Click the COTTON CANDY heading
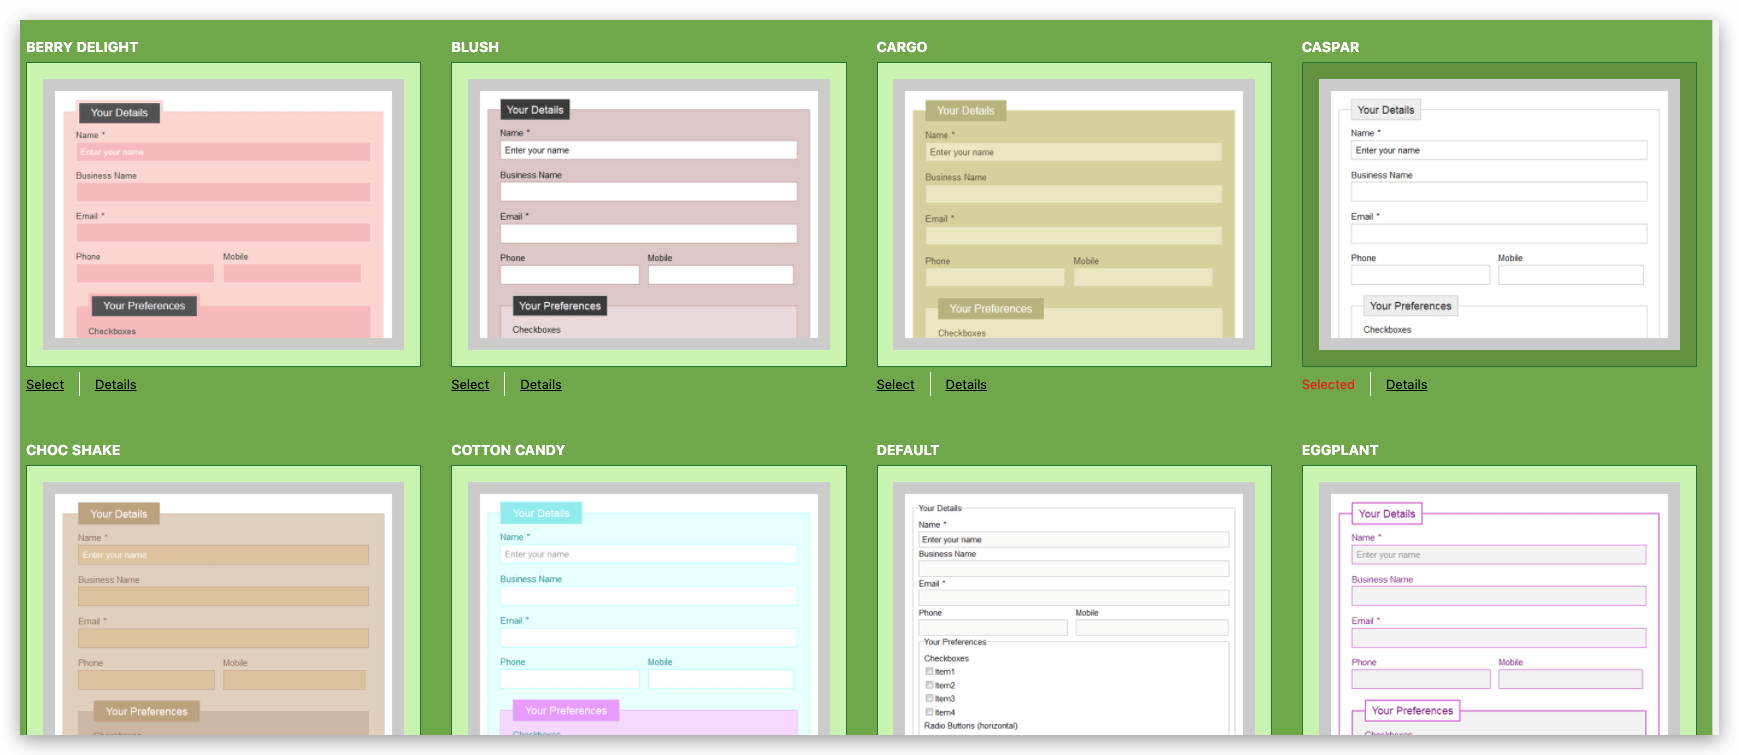The width and height of the screenshot is (1739, 755). pyautogui.click(x=508, y=450)
